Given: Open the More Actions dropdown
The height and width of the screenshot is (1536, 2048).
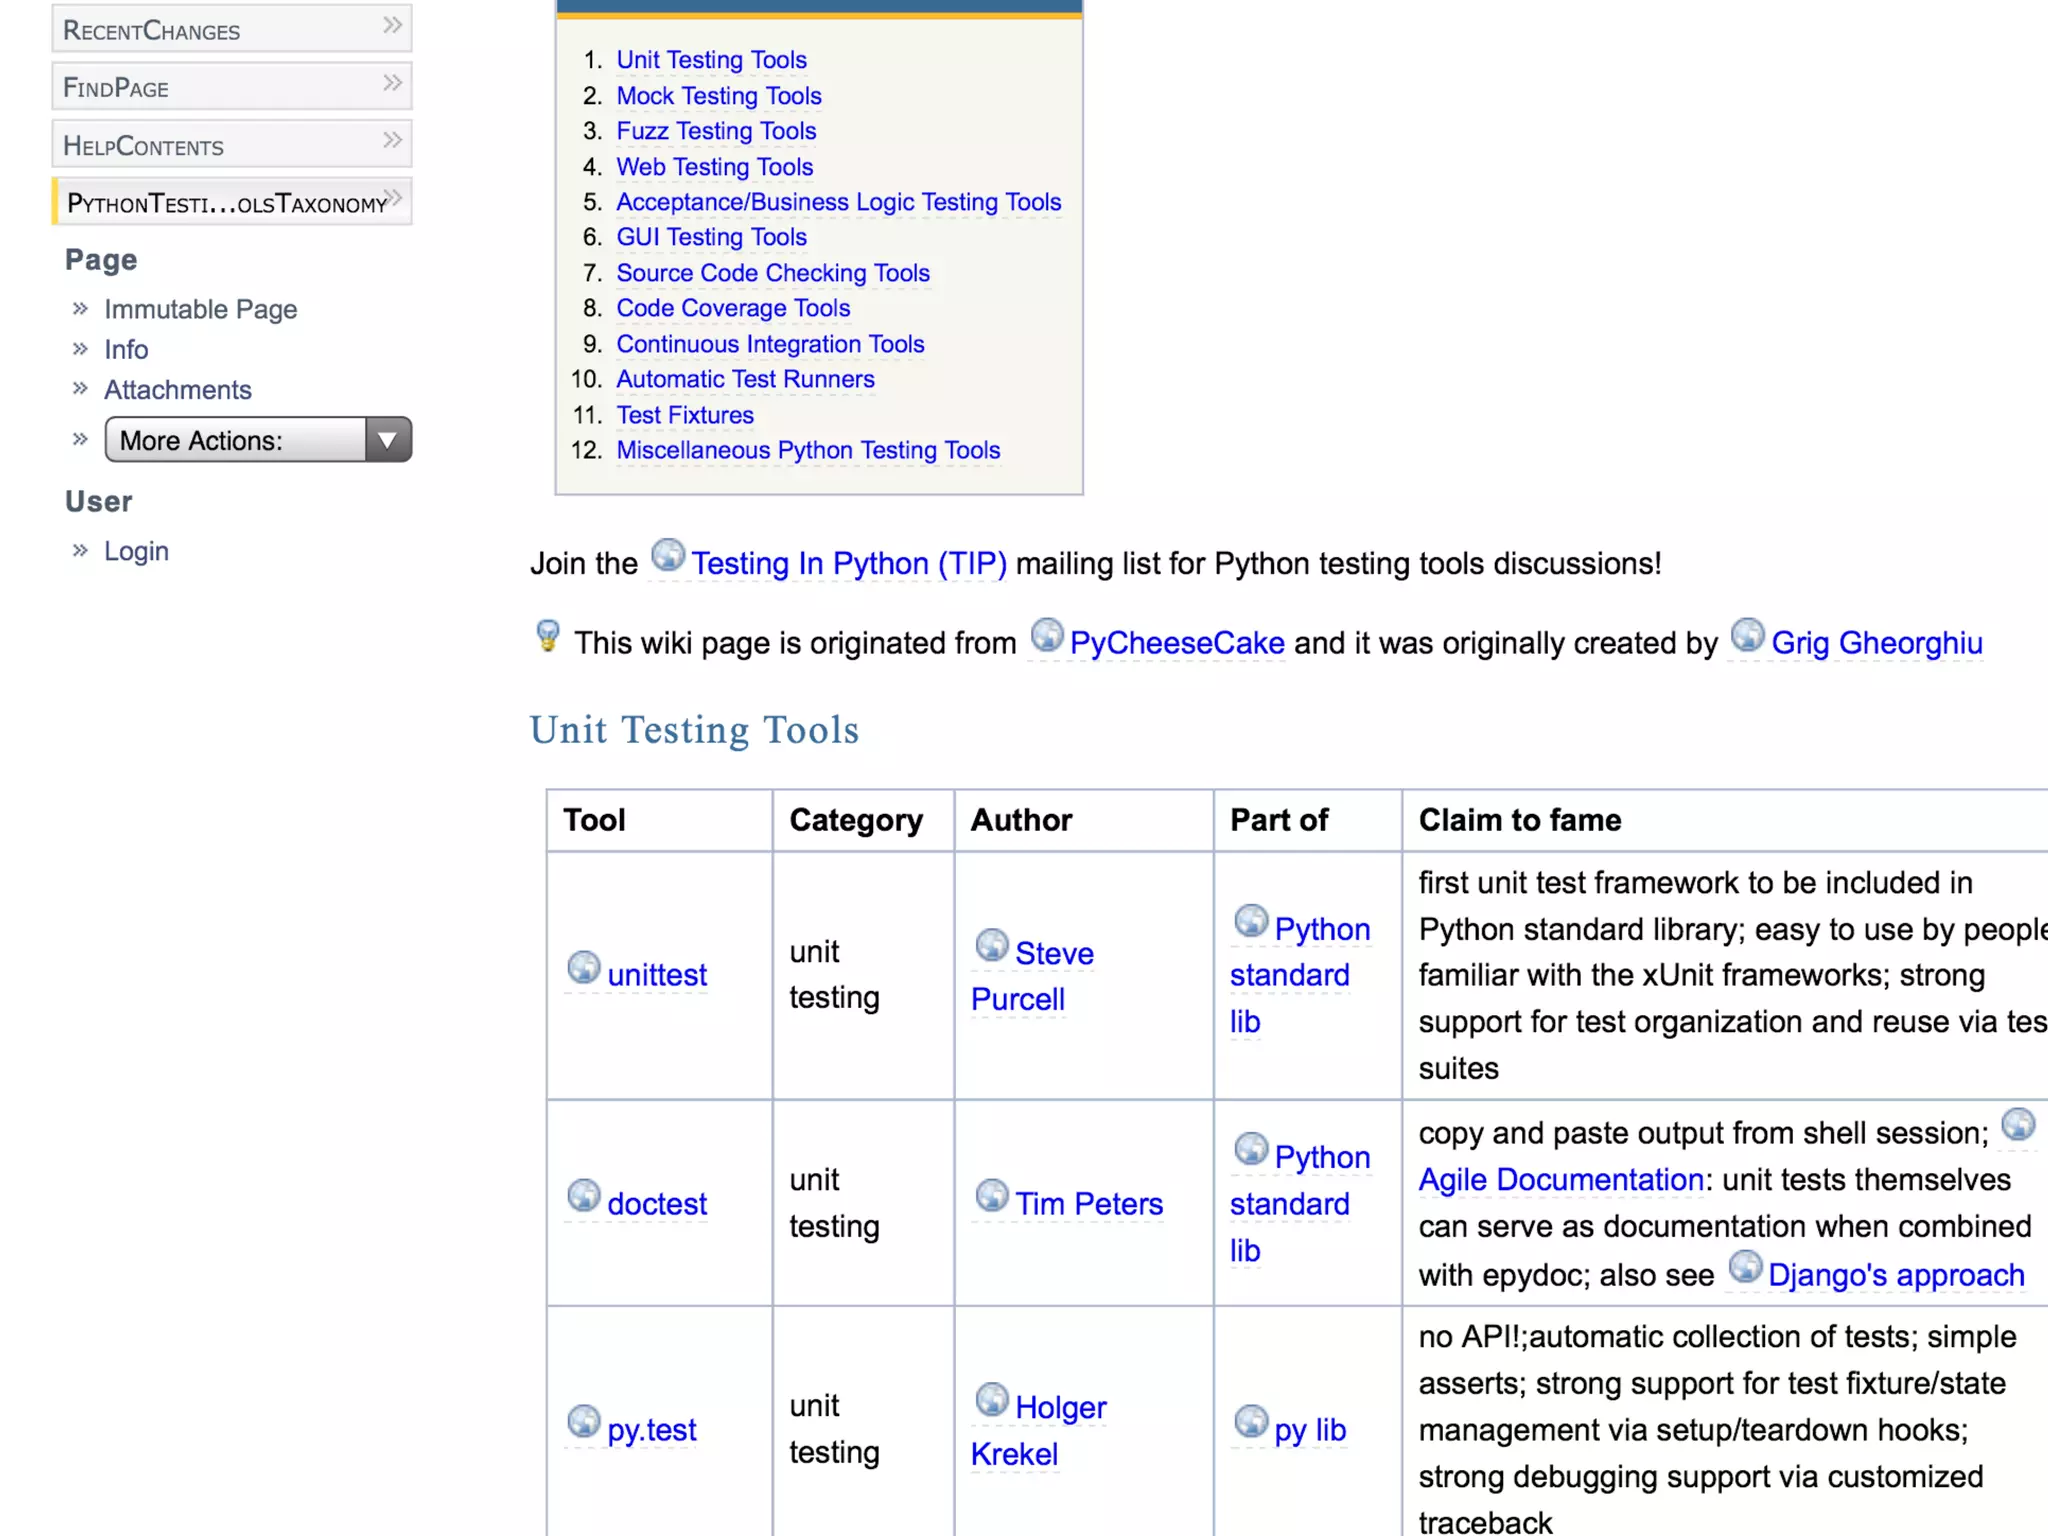Looking at the screenshot, I should point(258,440).
